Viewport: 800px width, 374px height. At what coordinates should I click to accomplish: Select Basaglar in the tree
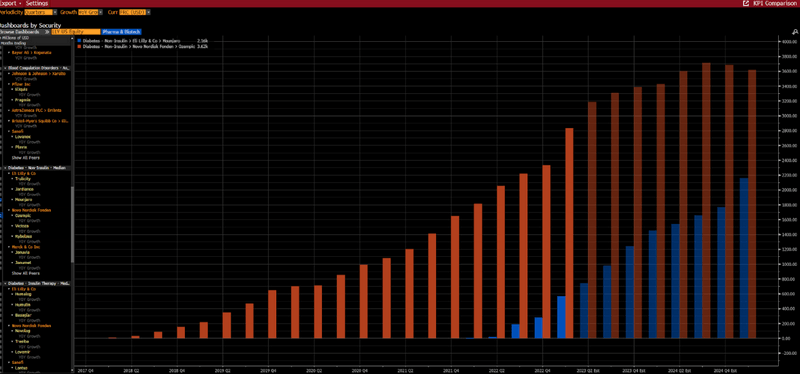point(23,315)
